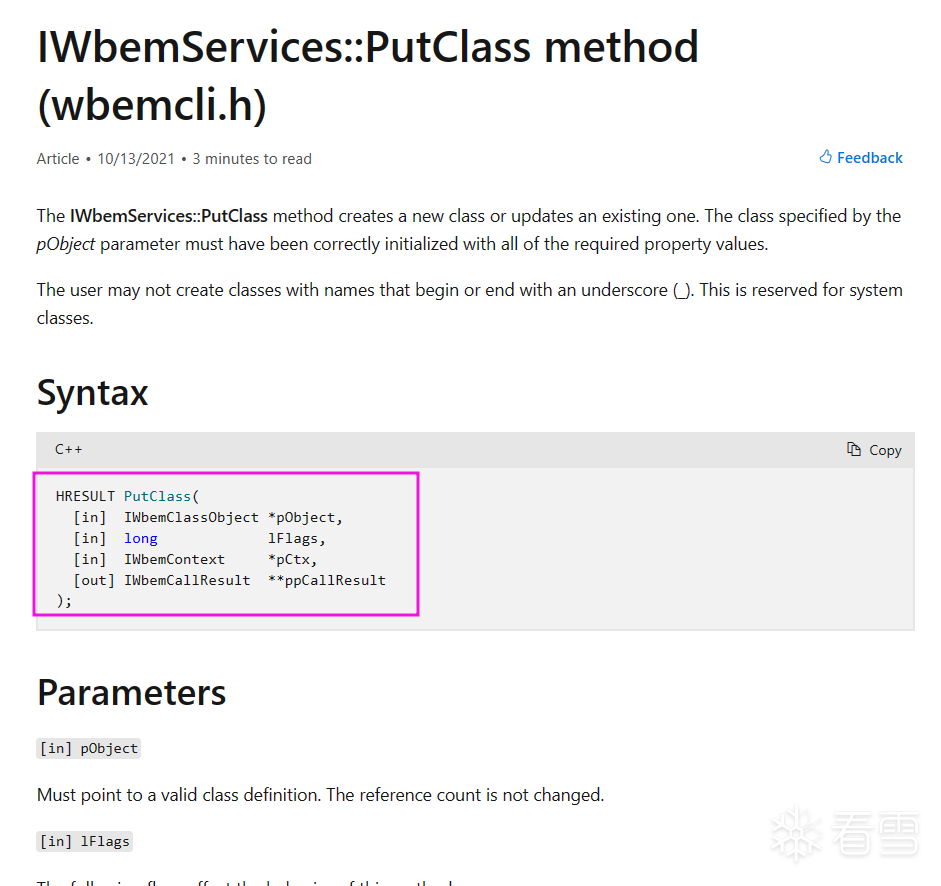Click the blue long keyword in code

click(x=141, y=538)
